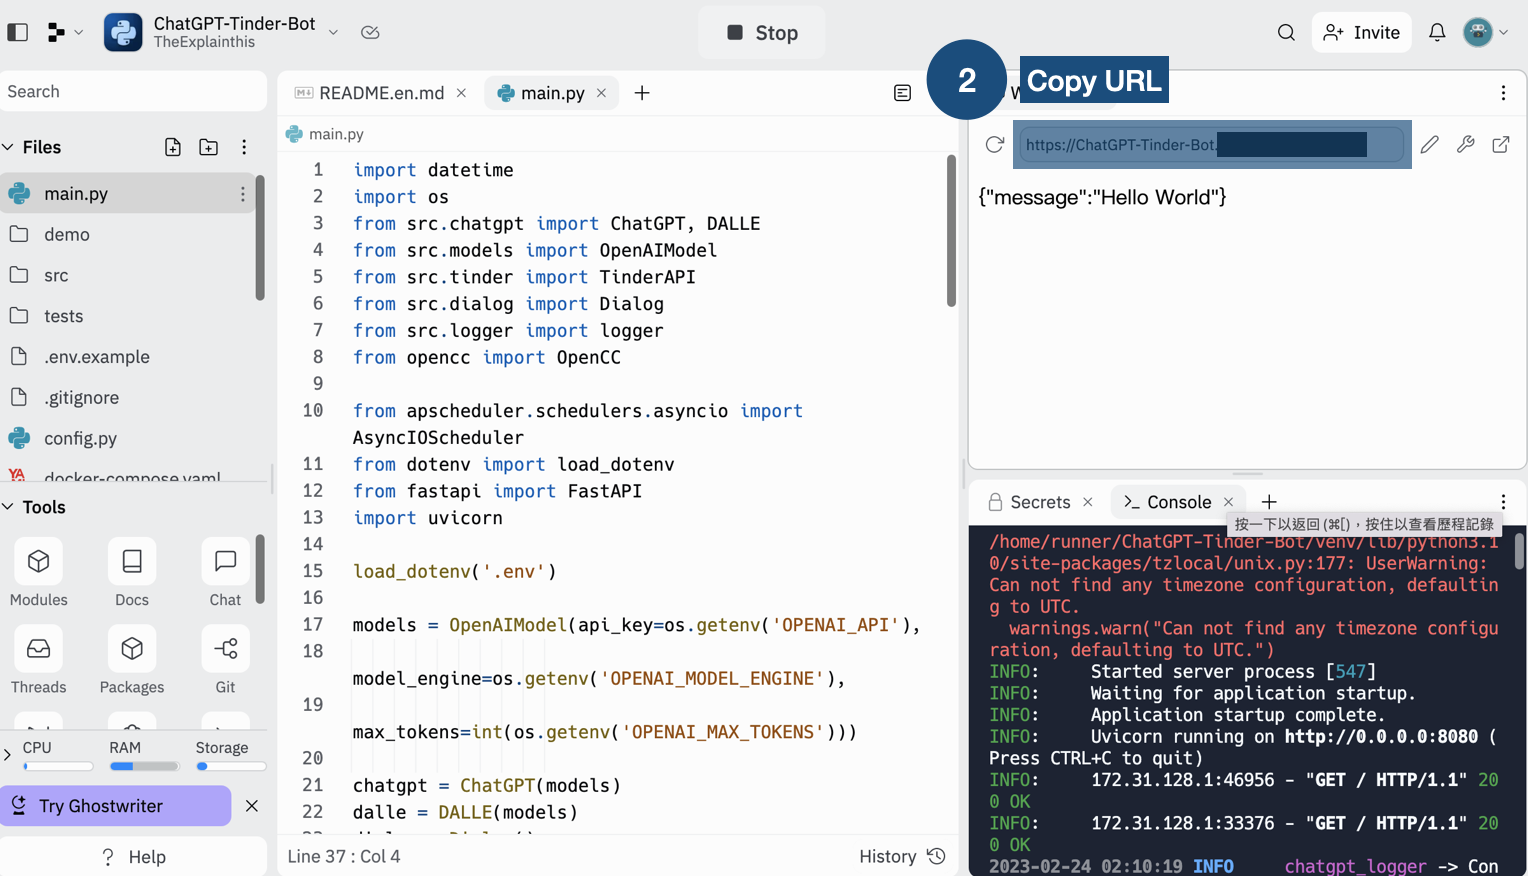Open the notifications bell

[x=1437, y=33]
